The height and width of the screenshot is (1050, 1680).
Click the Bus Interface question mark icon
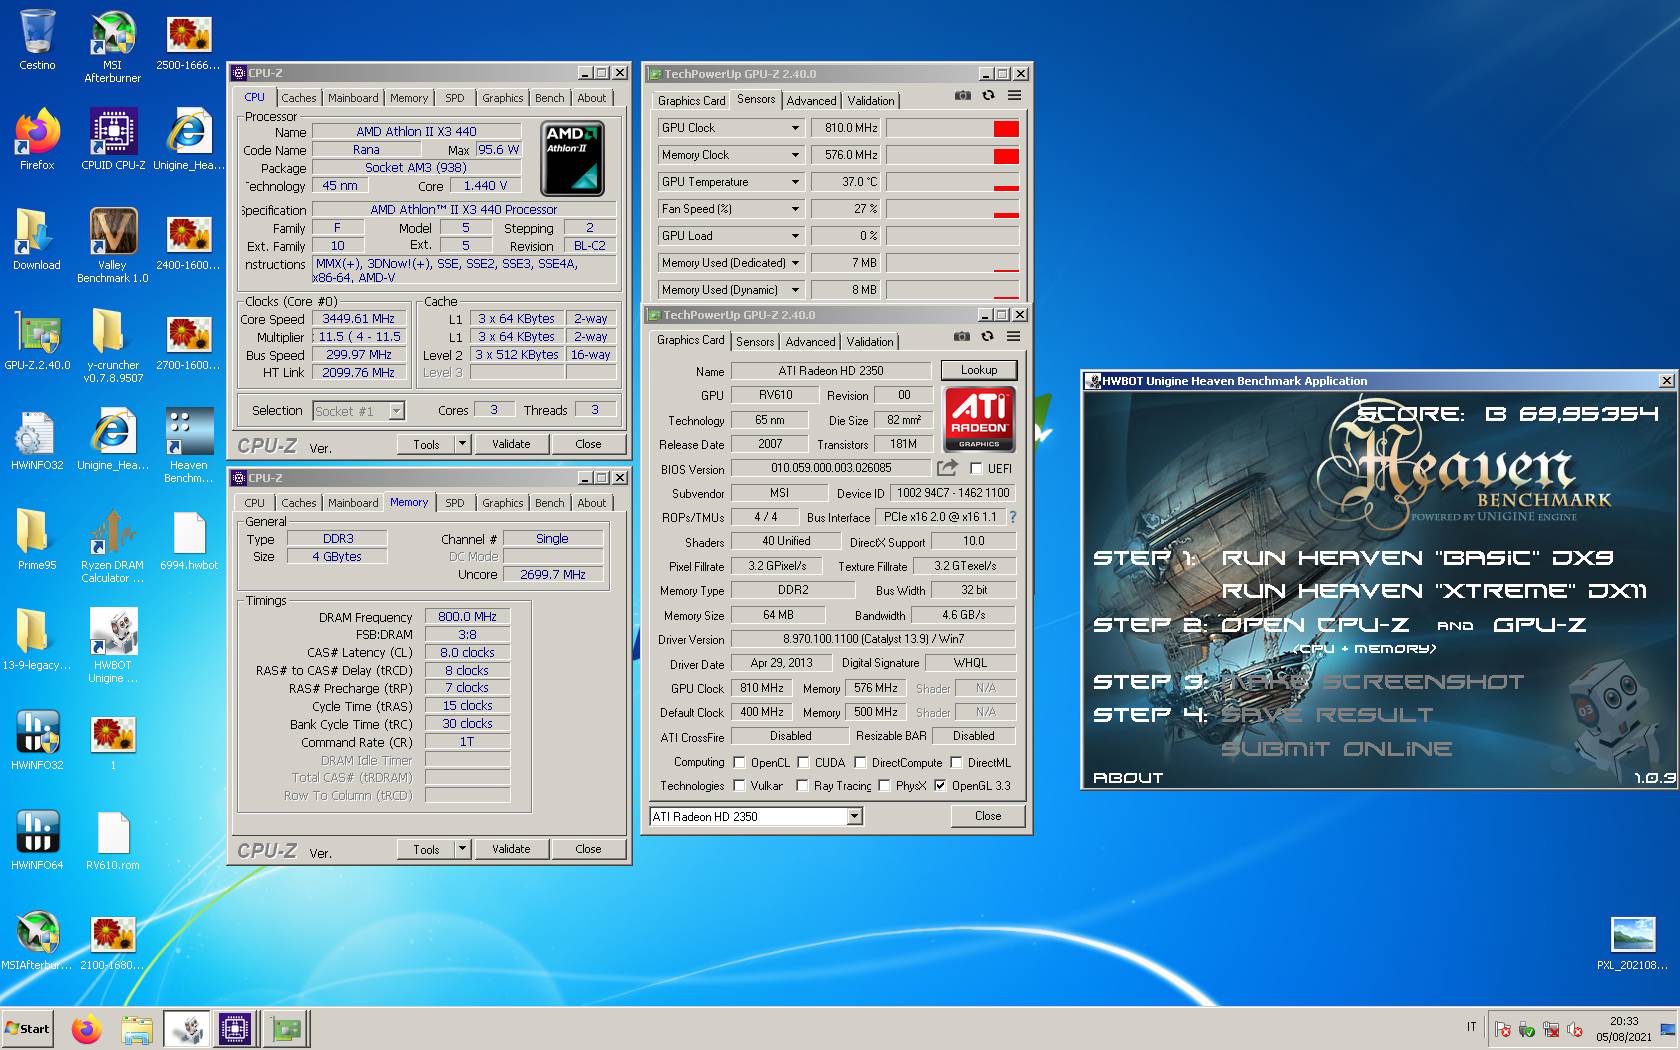pos(1012,517)
